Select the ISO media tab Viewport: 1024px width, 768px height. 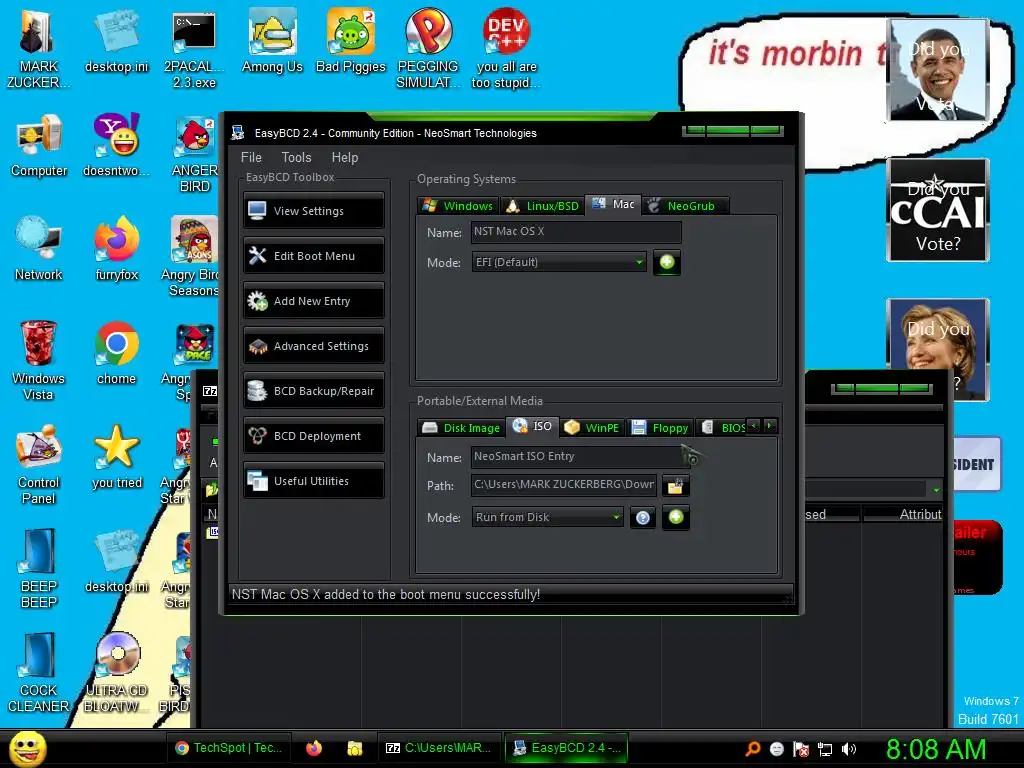pyautogui.click(x=532, y=426)
